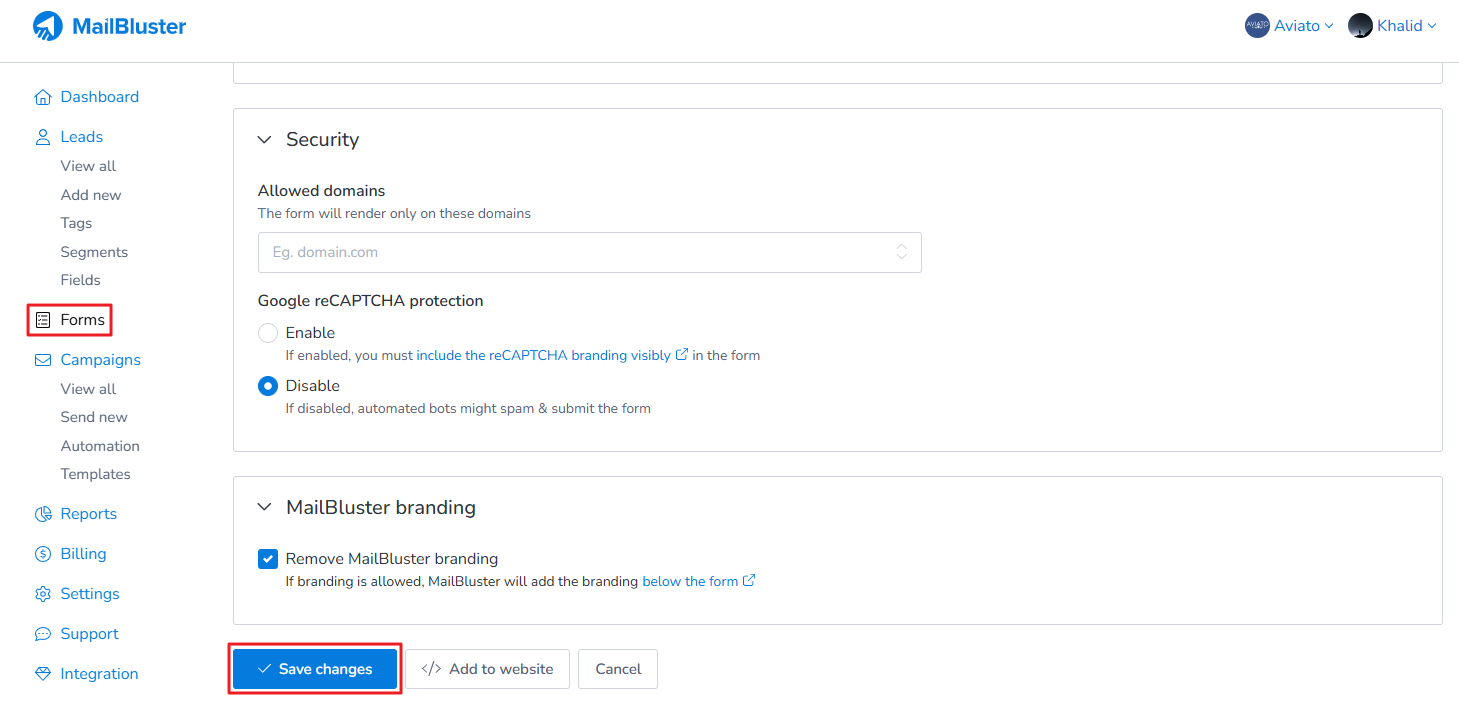Click the Integration diamond icon
The width and height of the screenshot is (1459, 703).
[x=43, y=674]
